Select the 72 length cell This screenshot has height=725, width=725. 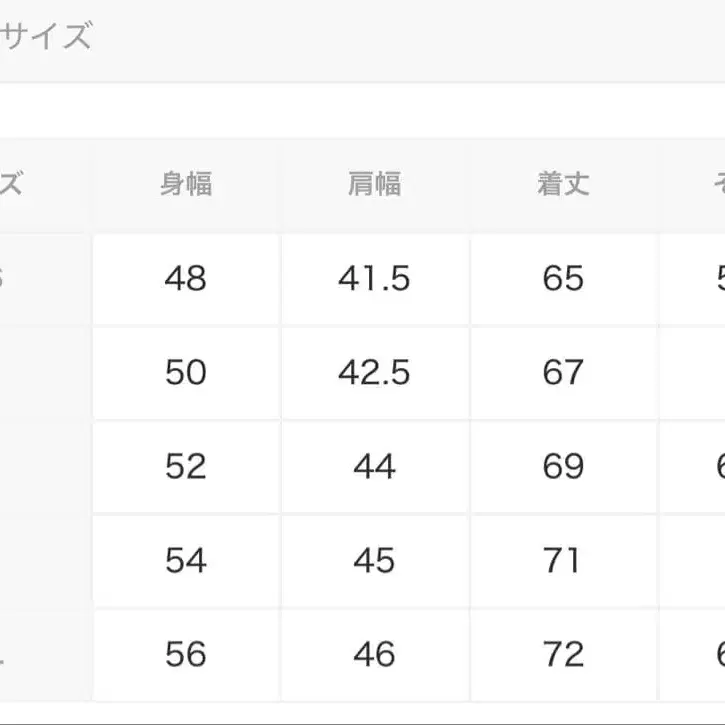[x=563, y=655]
